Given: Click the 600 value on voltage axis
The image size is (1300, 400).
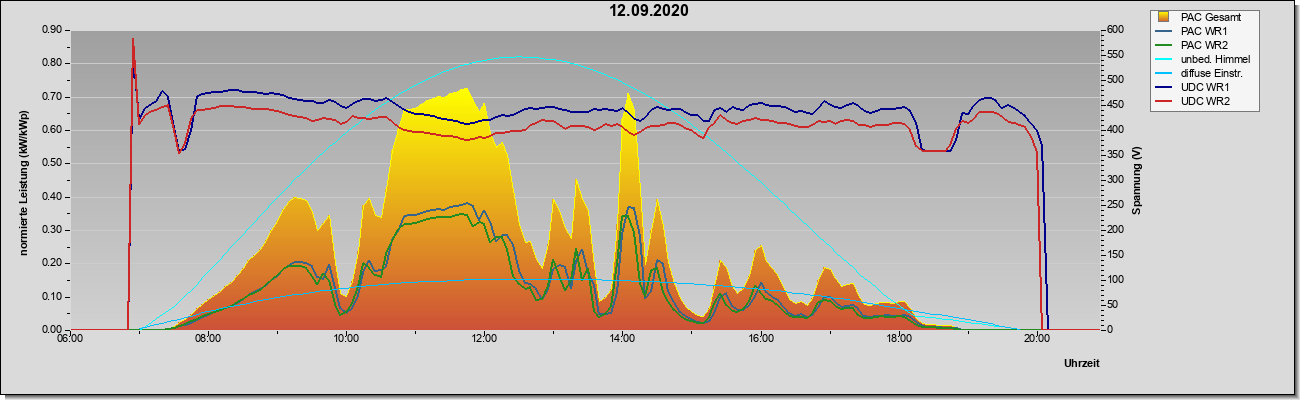Looking at the screenshot, I should tap(1115, 29).
